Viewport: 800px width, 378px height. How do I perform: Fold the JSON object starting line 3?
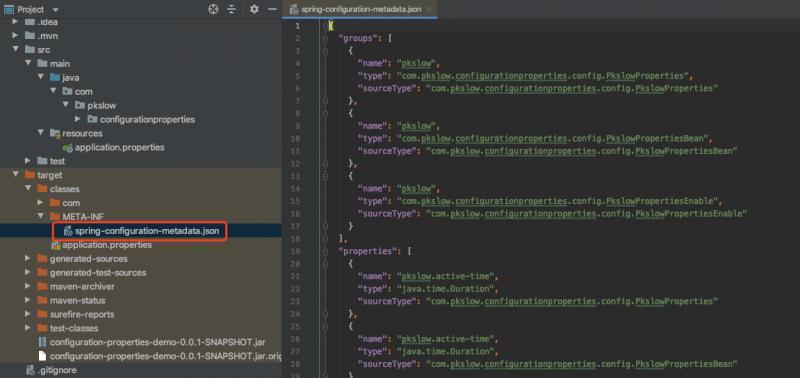point(326,51)
